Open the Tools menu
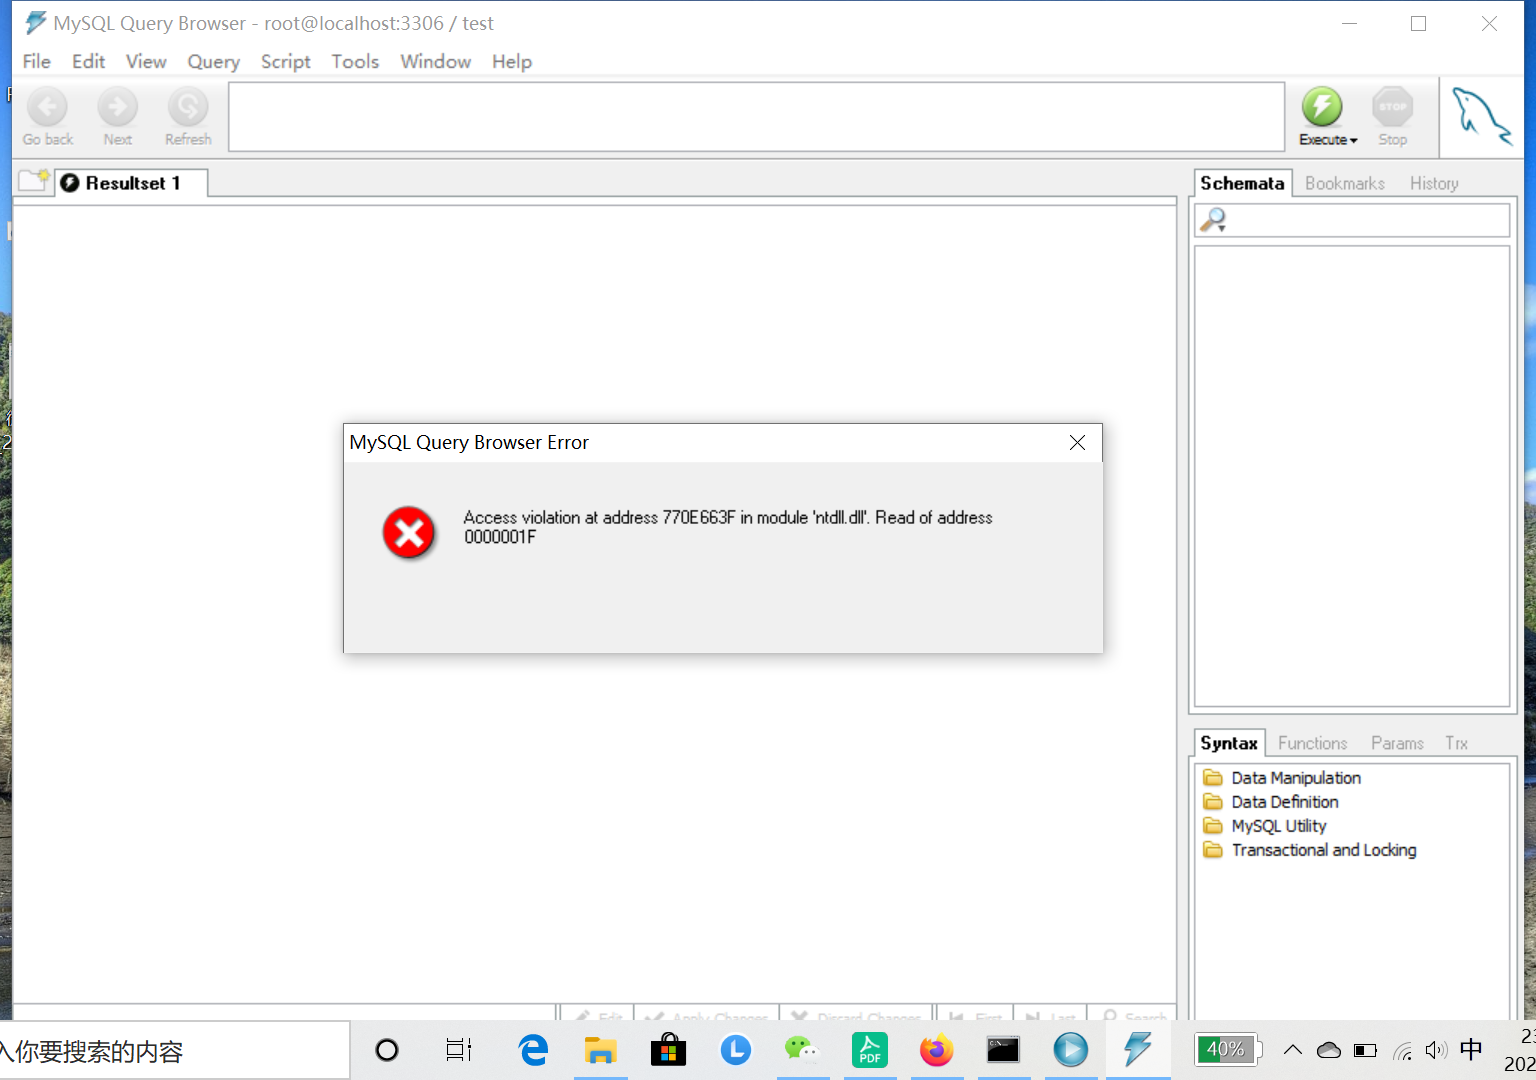This screenshot has height=1080, width=1536. click(x=355, y=61)
